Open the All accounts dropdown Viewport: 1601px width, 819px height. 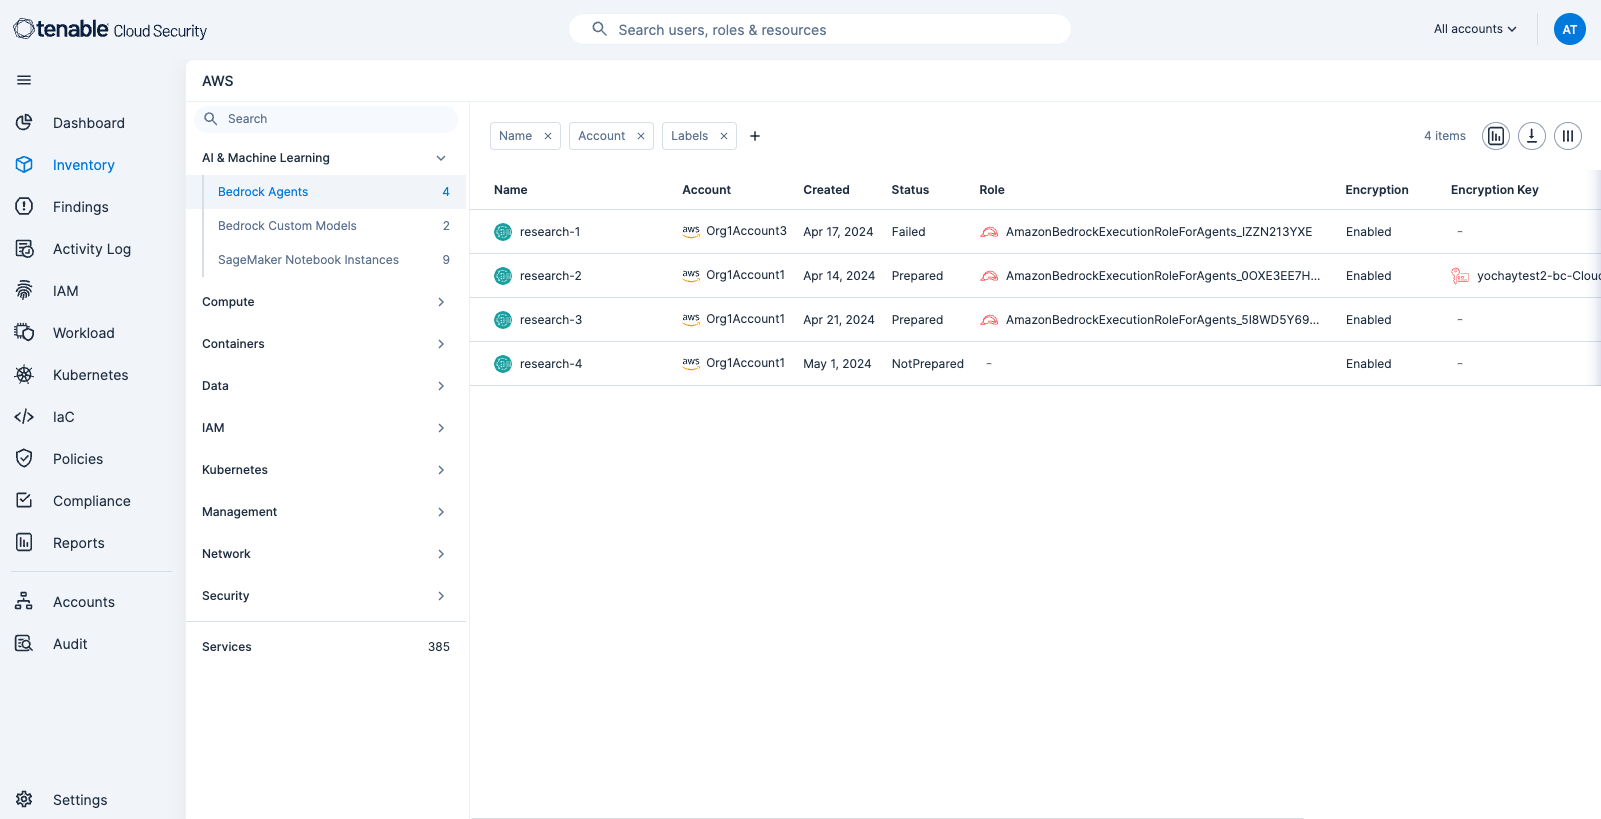1474,29
